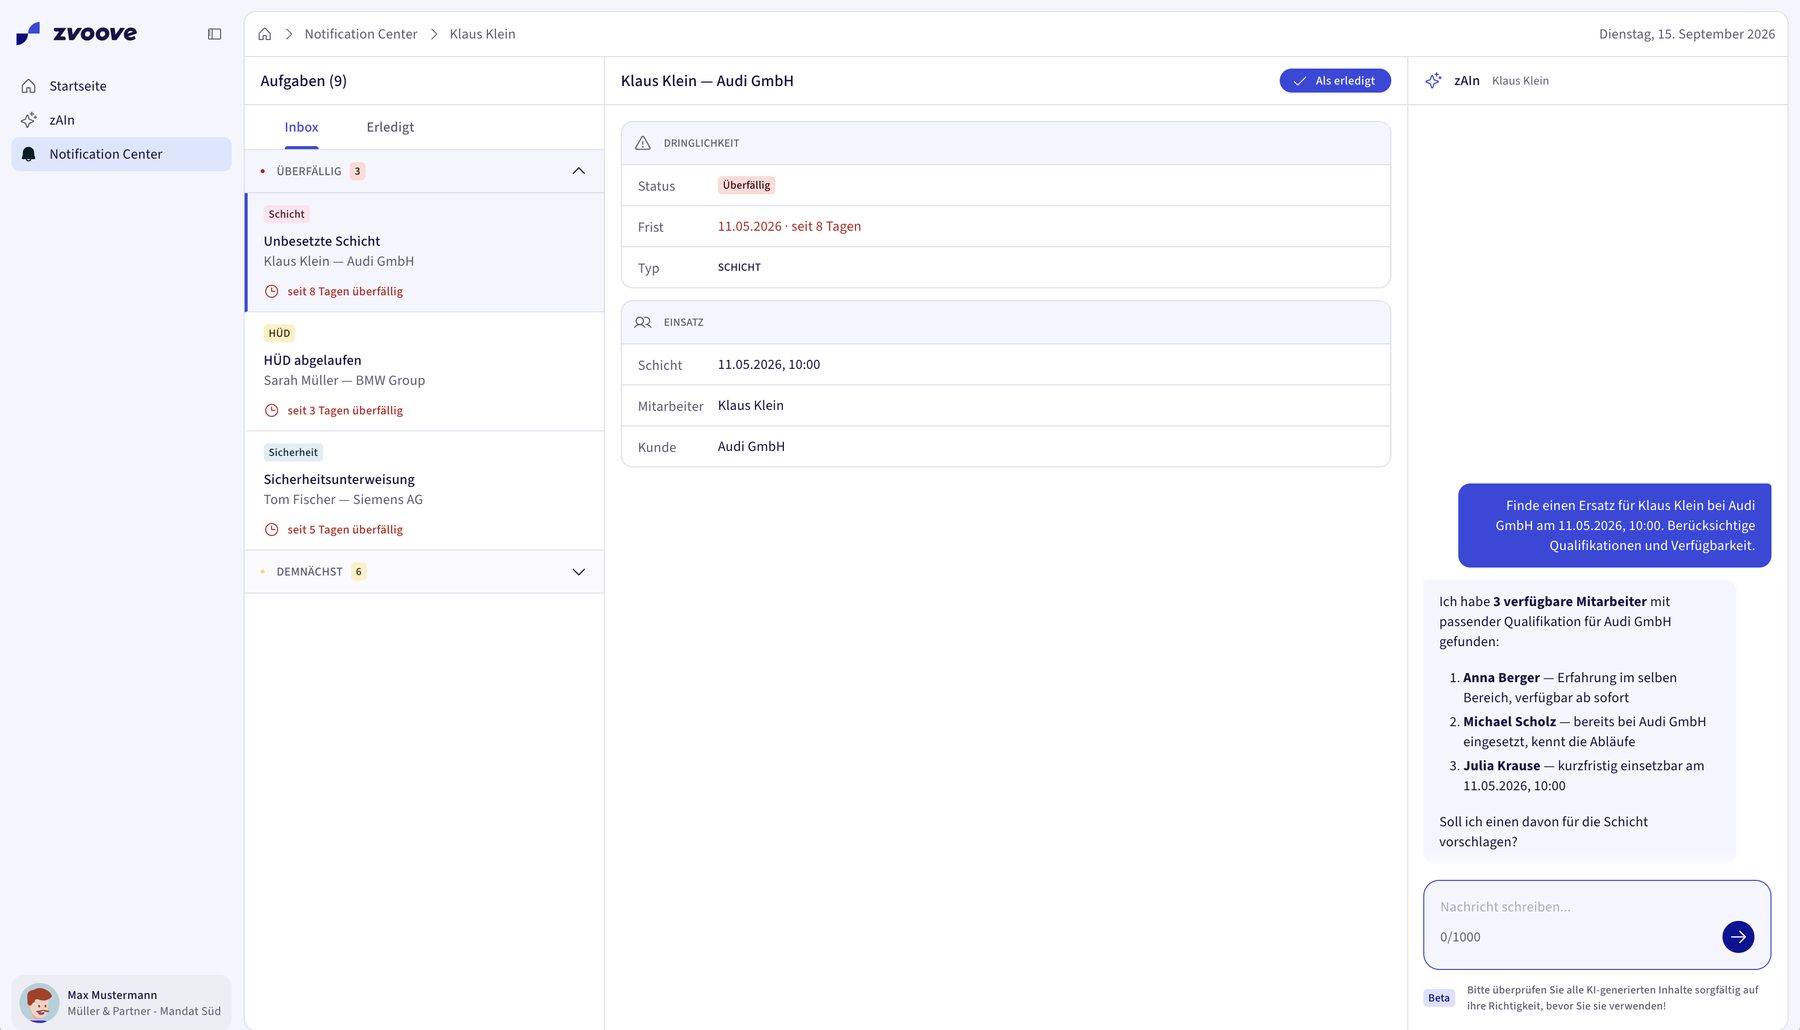Click clock icon beside 'seit 8 Tagen überfällig'
The image size is (1800, 1030).
271,291
